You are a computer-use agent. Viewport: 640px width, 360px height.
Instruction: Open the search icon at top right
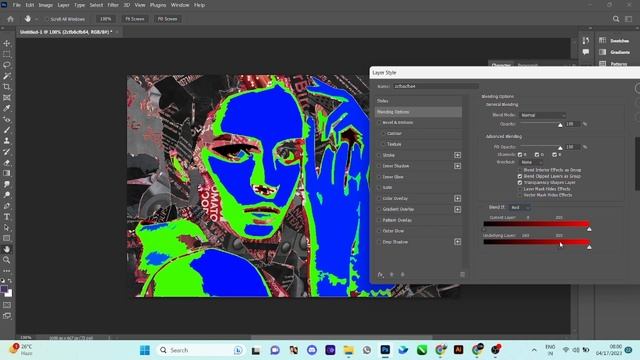point(616,19)
